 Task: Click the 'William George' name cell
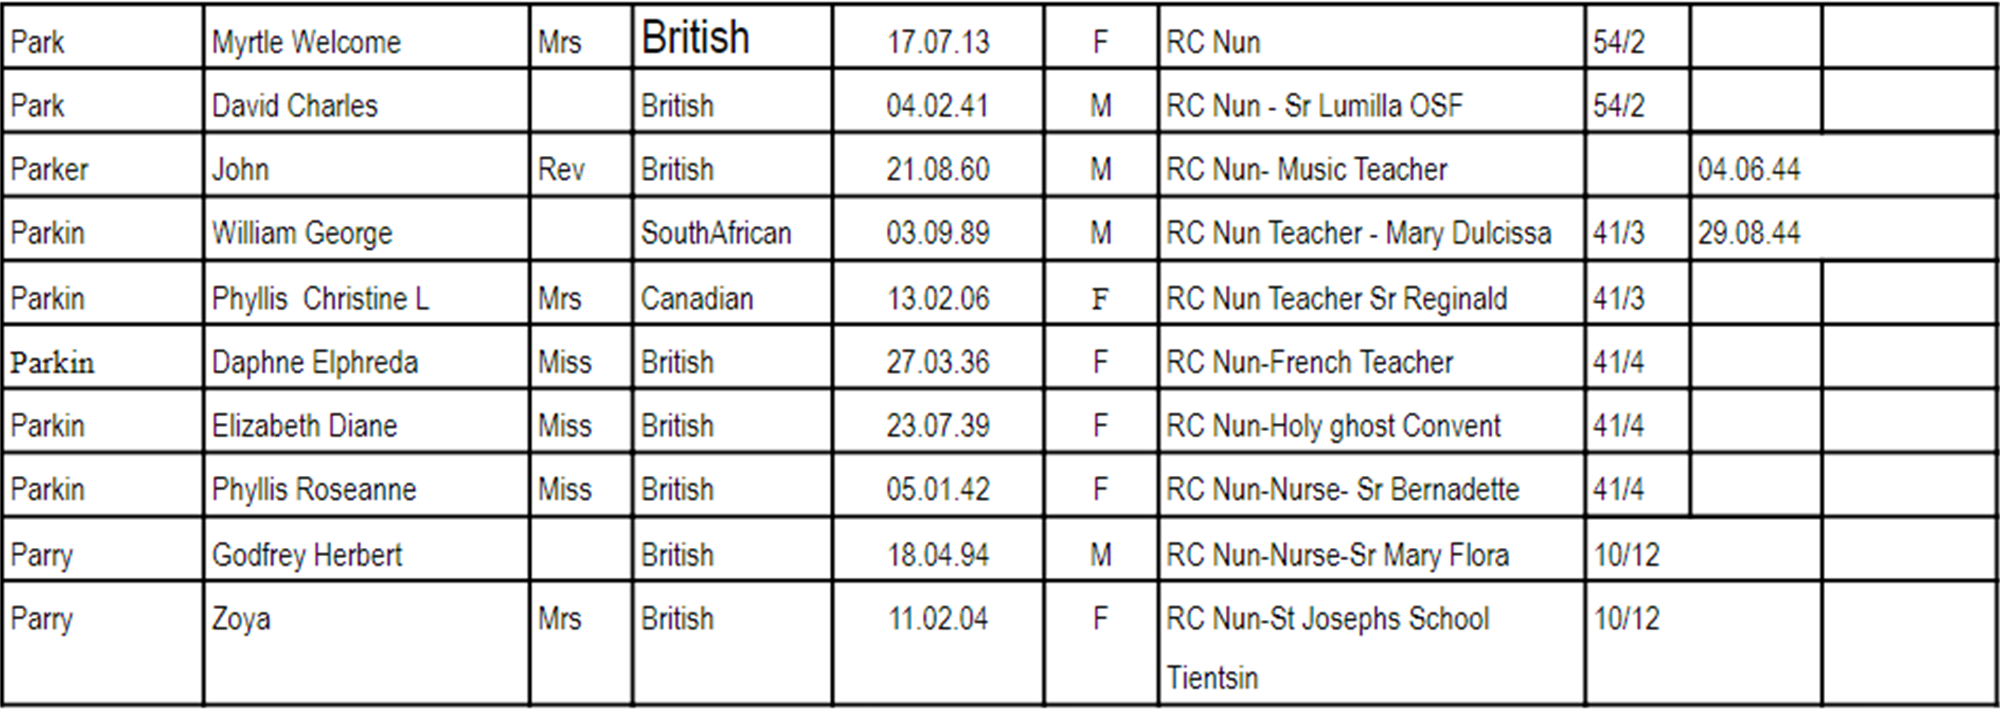coord(366,229)
